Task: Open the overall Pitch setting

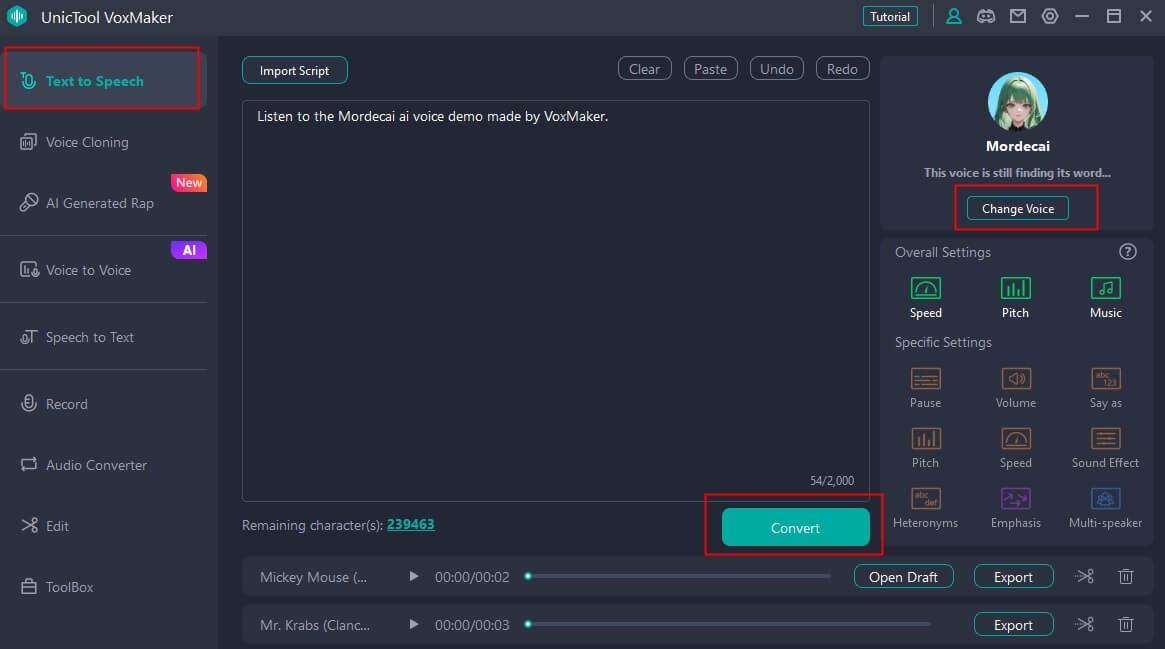Action: 1015,298
